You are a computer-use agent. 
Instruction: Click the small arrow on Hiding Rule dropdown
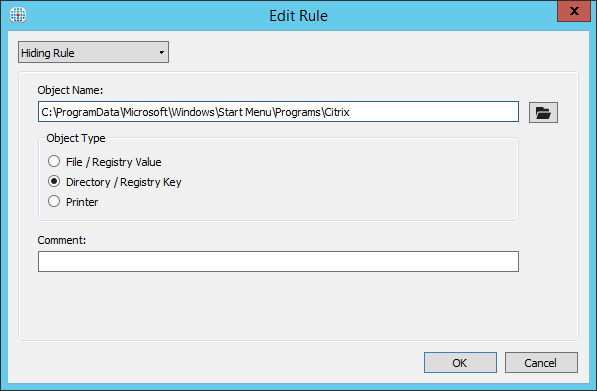[x=161, y=52]
